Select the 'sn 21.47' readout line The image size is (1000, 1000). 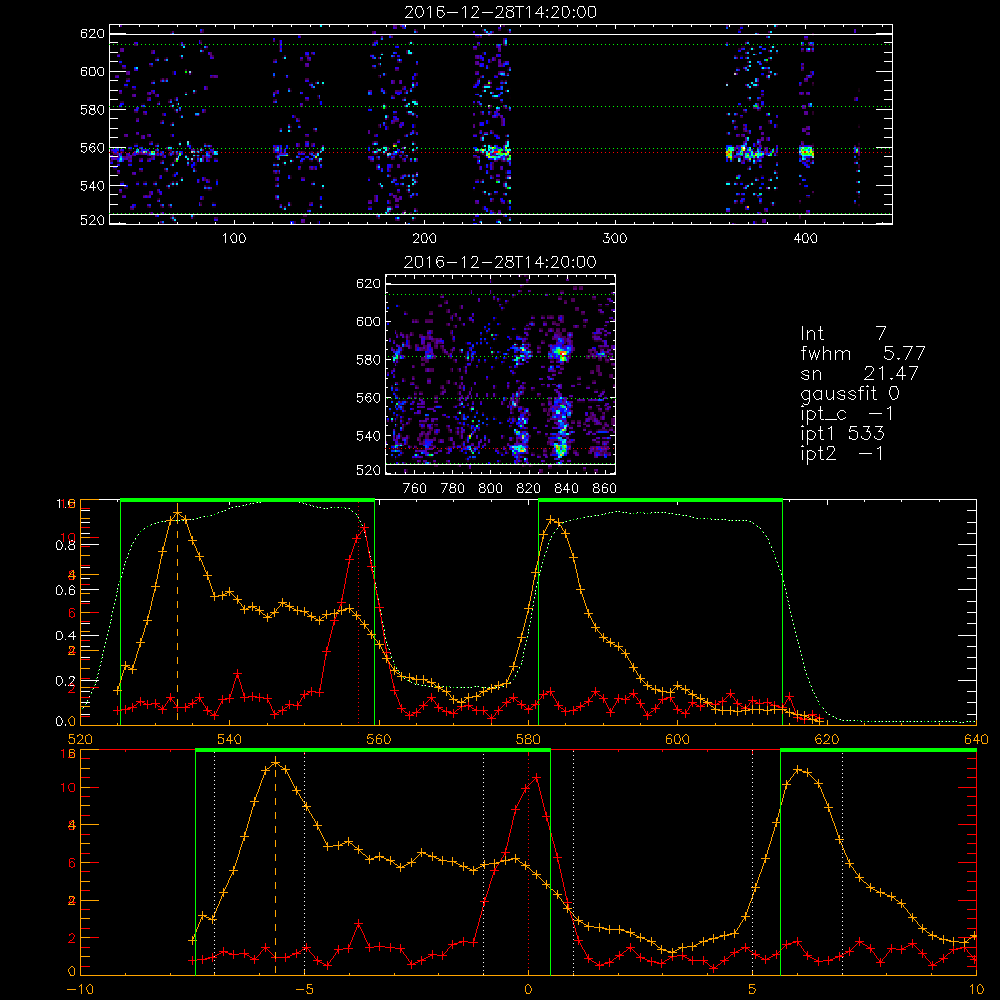click(860, 373)
